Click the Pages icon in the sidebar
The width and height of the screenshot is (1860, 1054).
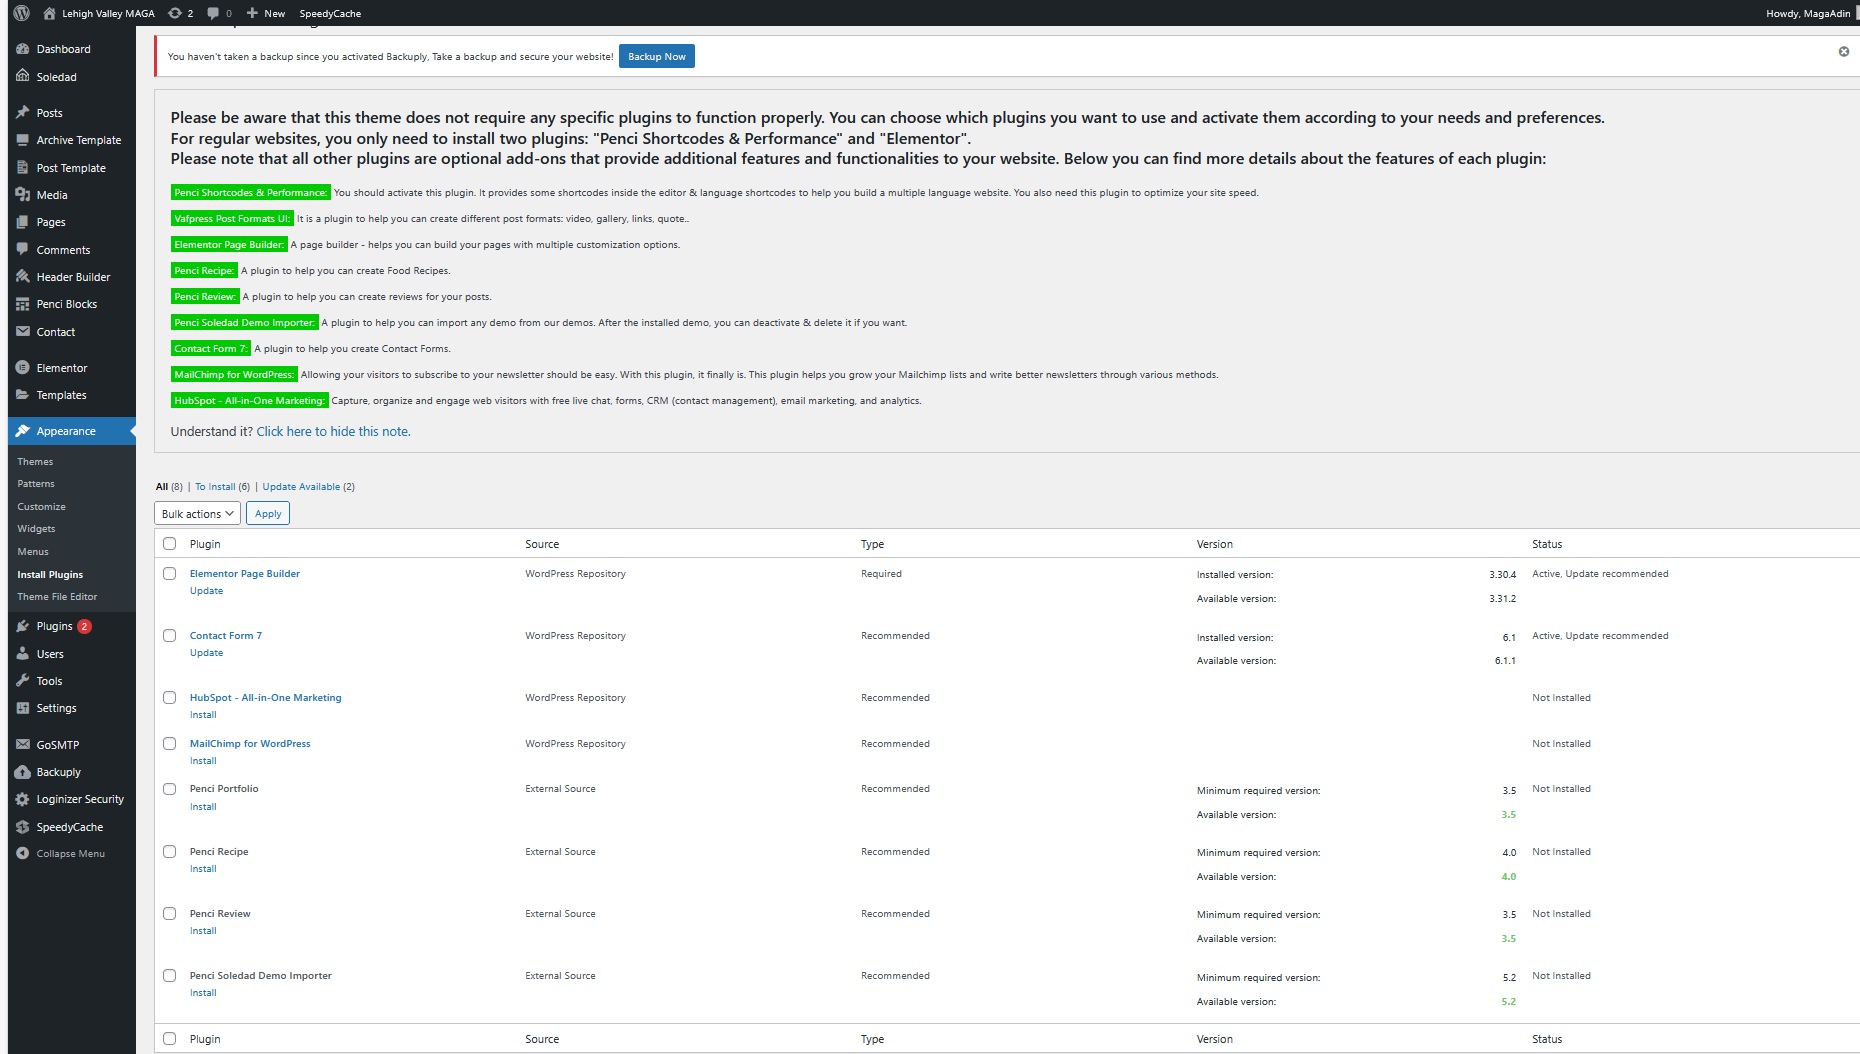tap(23, 222)
